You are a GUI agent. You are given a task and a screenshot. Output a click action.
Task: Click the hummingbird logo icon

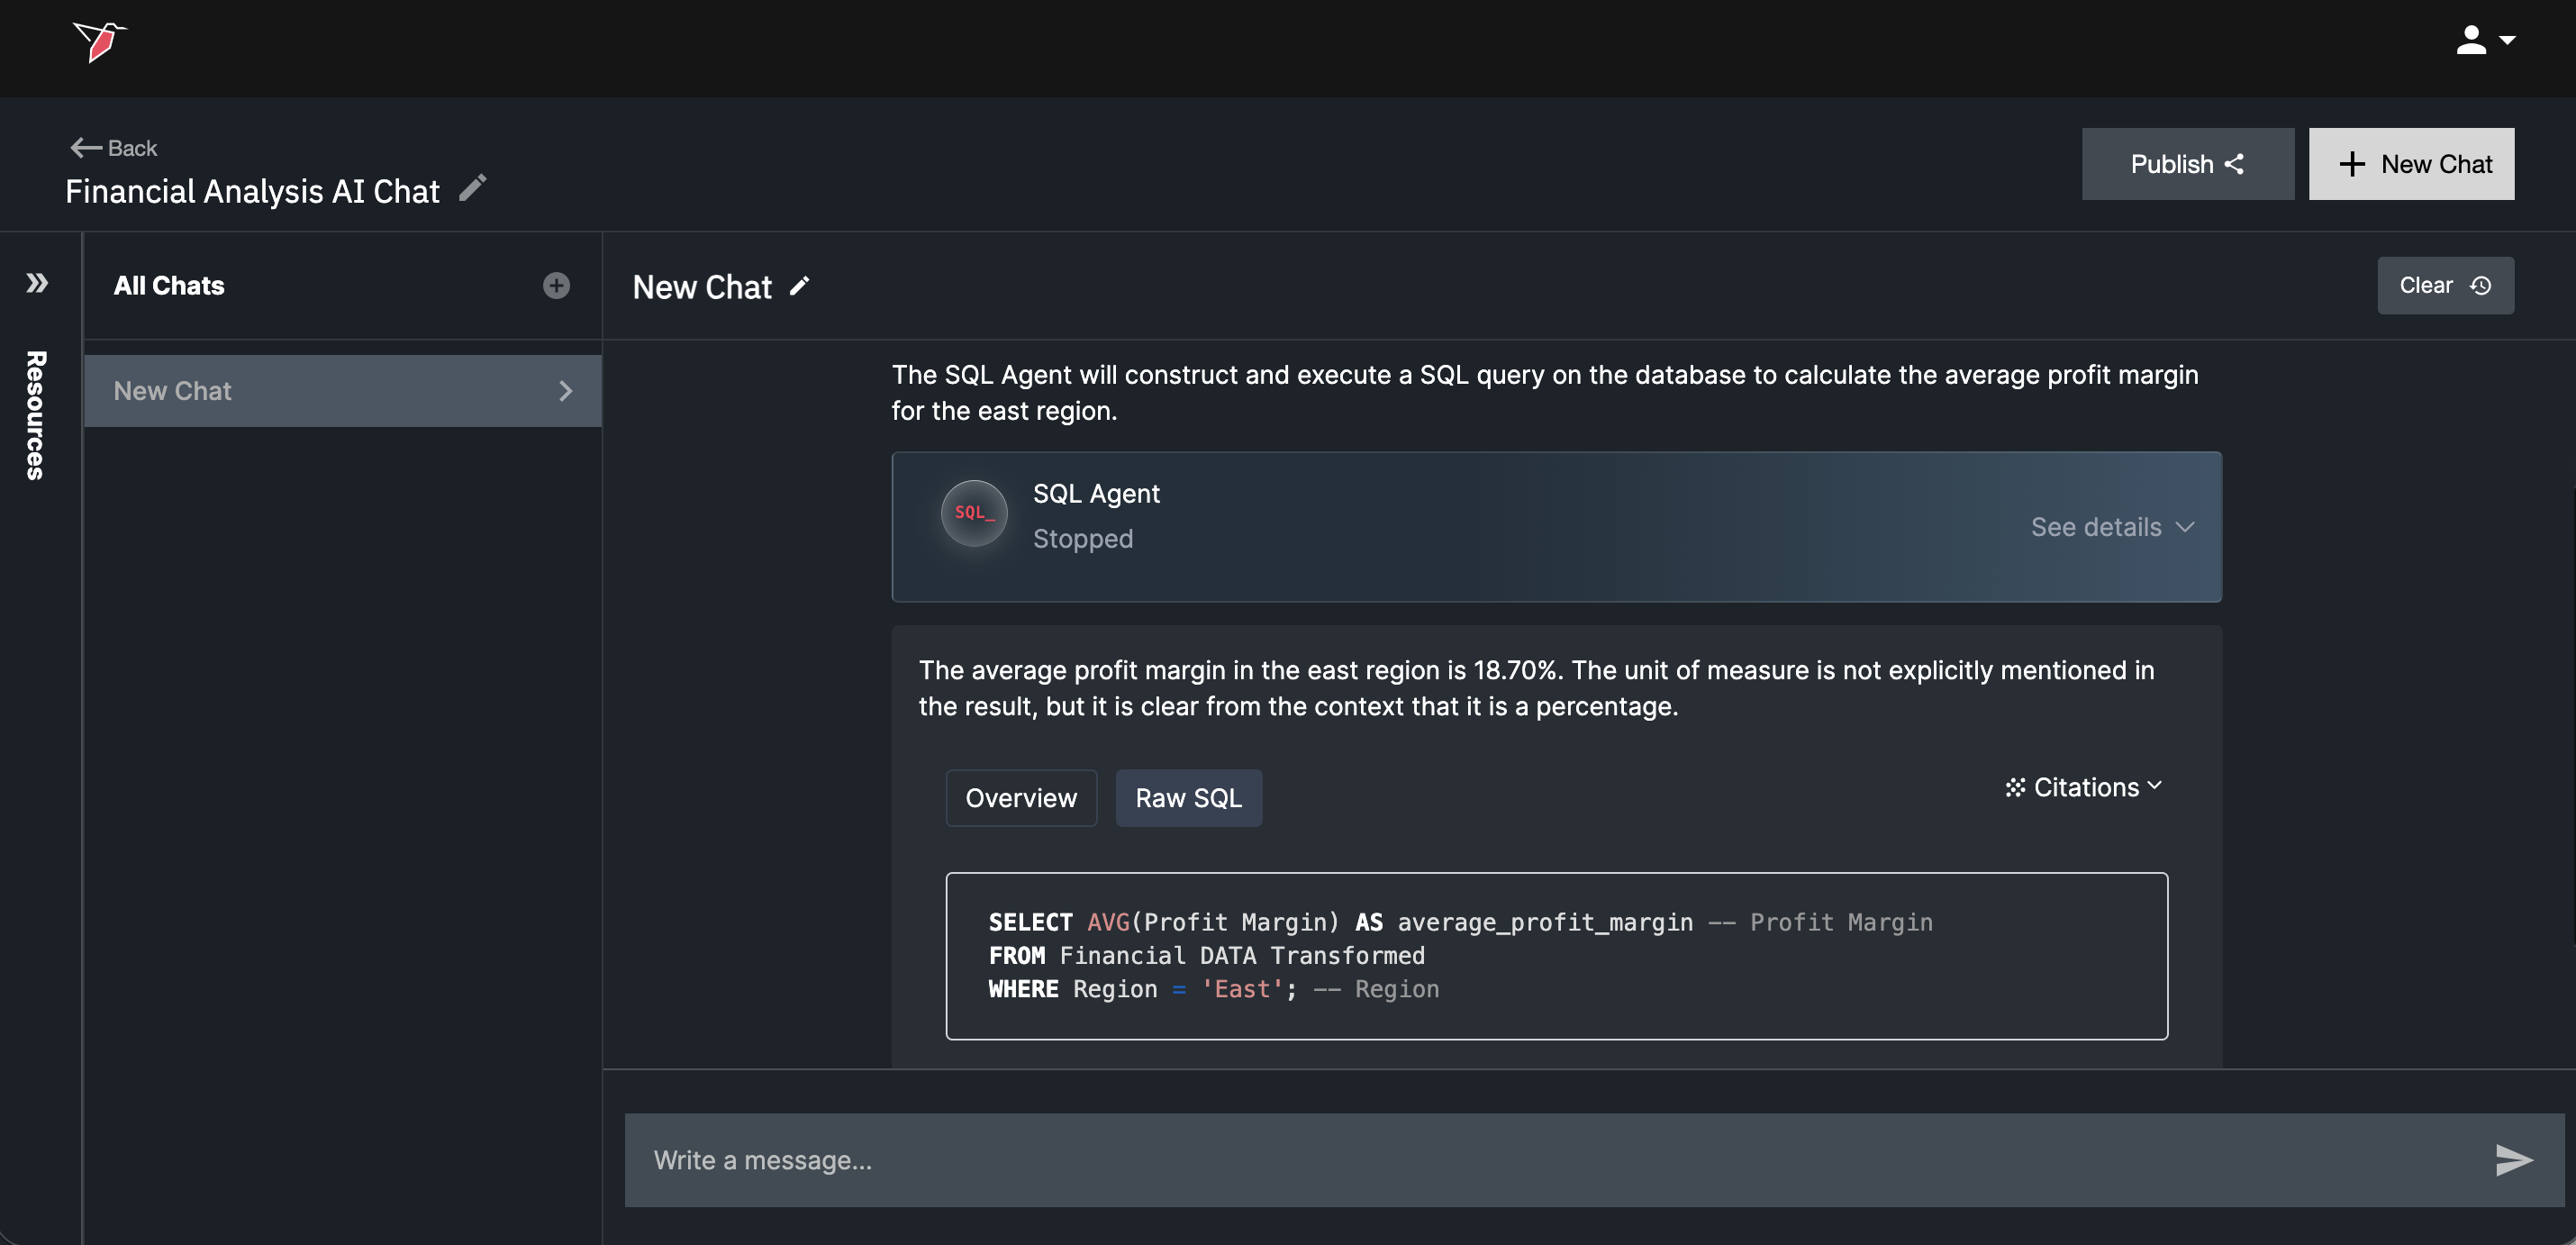99,41
